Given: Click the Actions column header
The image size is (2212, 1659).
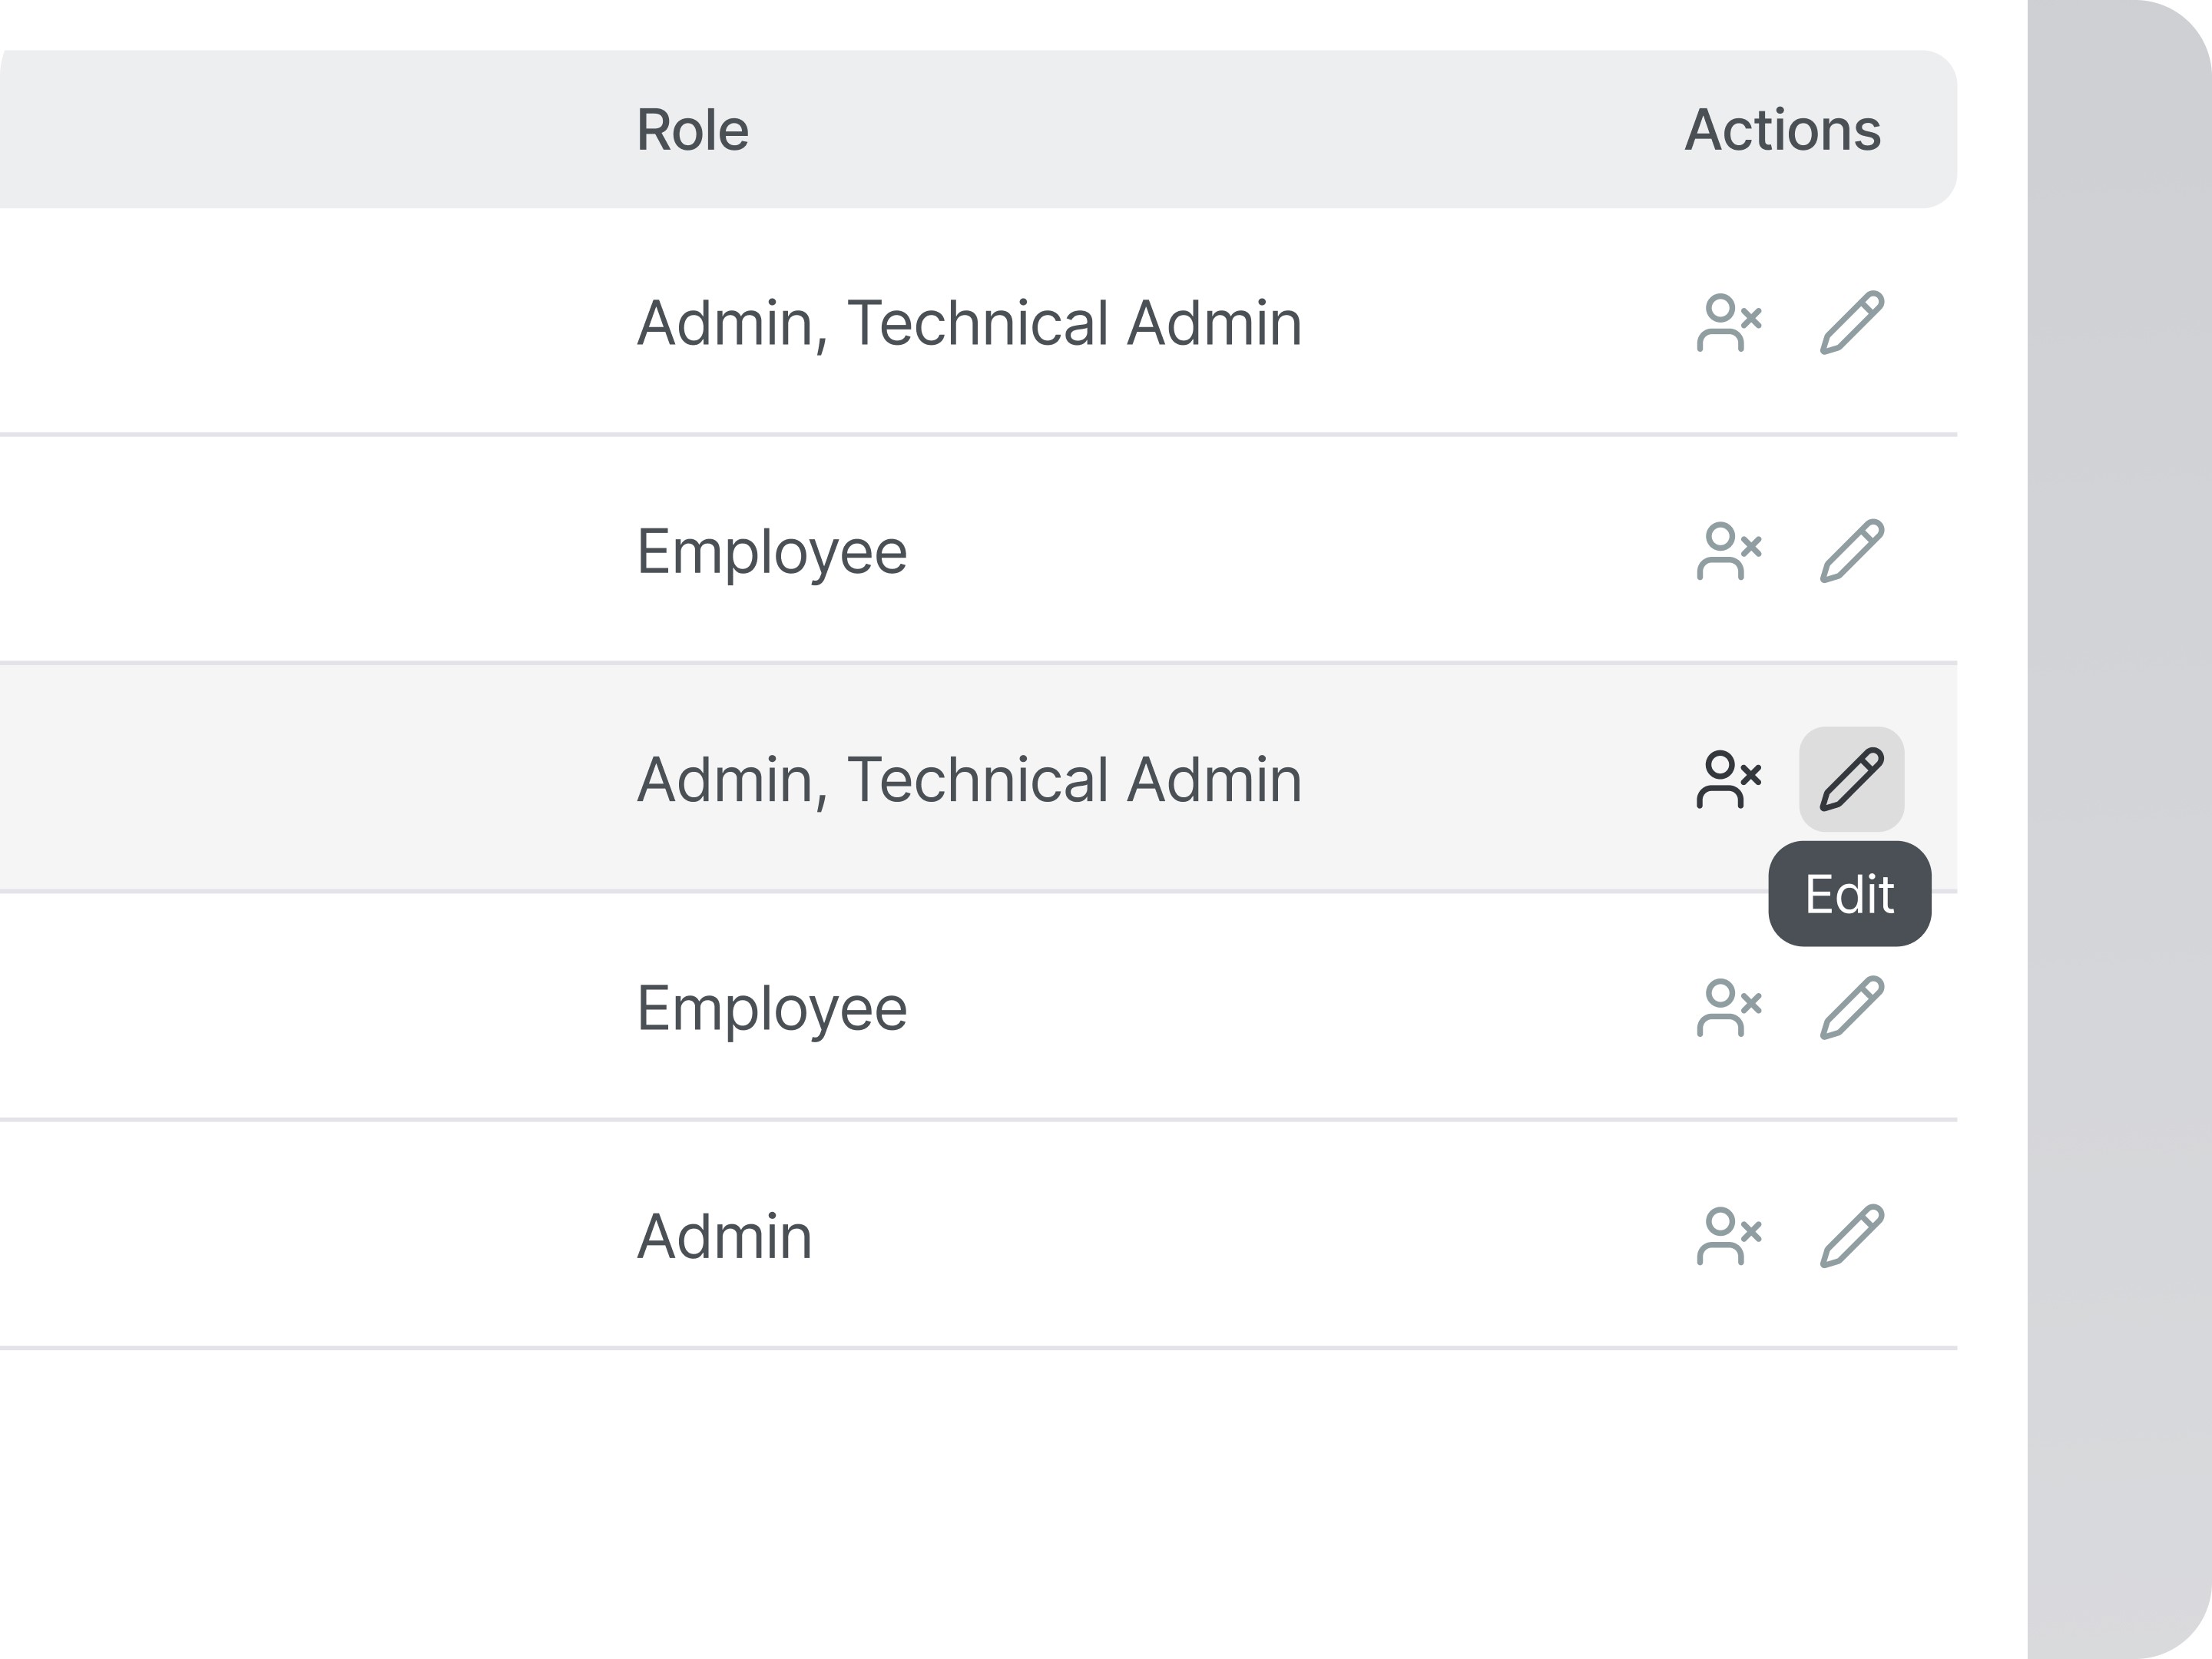Looking at the screenshot, I should [x=1782, y=130].
